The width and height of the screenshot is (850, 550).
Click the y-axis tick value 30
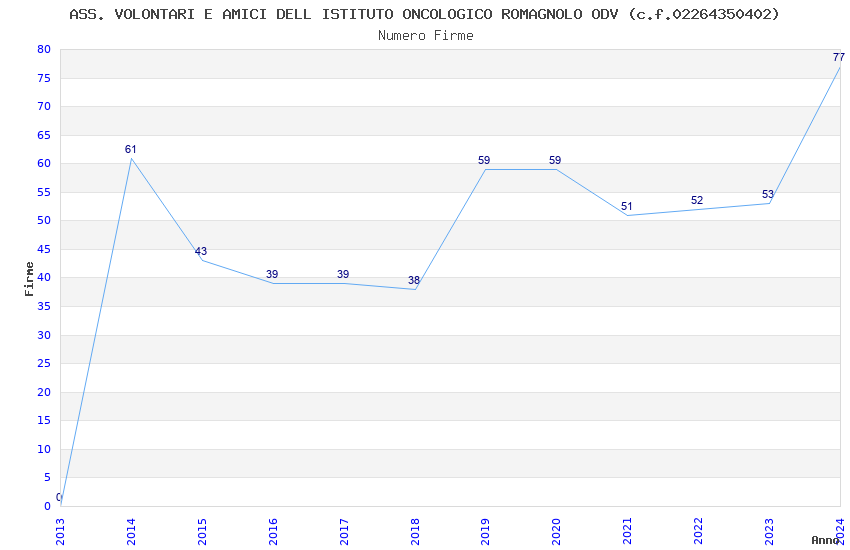click(x=44, y=335)
